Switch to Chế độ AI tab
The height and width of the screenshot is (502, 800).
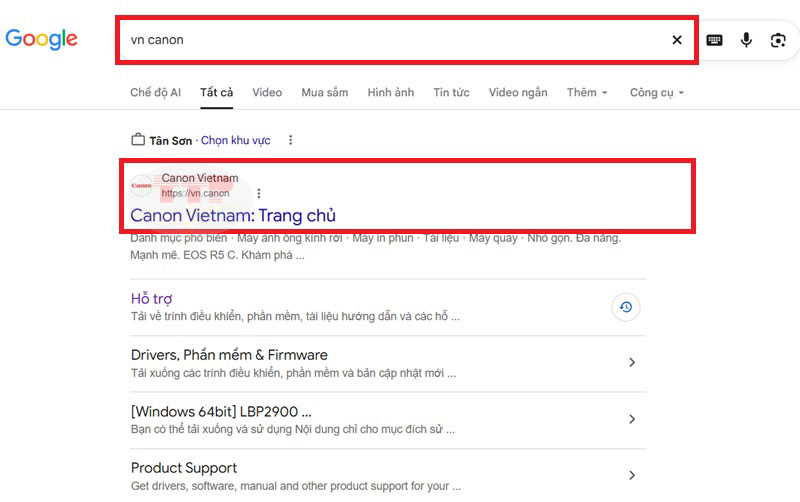(155, 92)
